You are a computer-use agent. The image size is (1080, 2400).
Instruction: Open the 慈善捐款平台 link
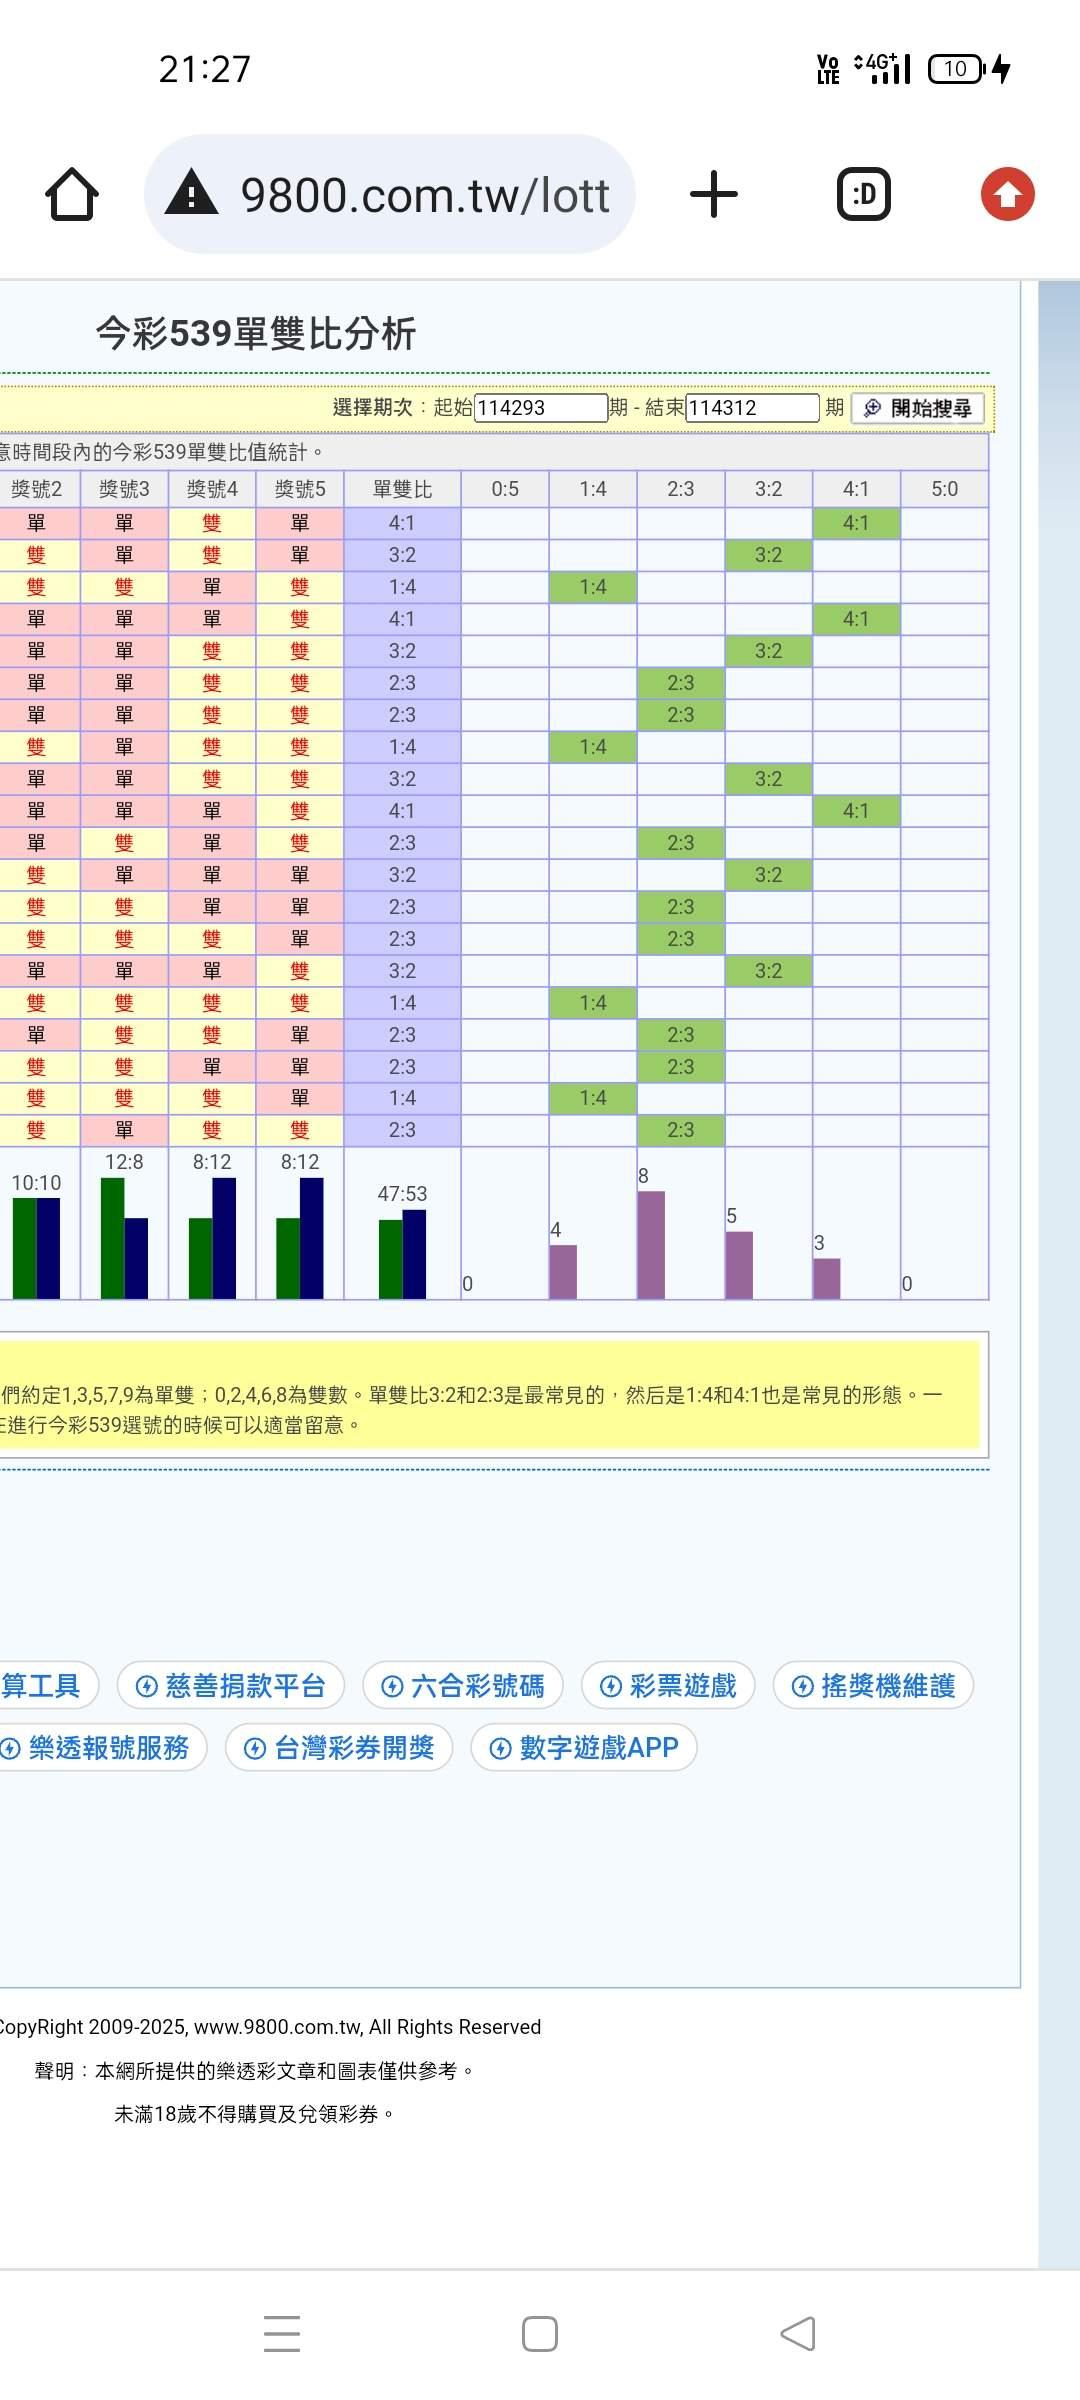pyautogui.click(x=231, y=1686)
